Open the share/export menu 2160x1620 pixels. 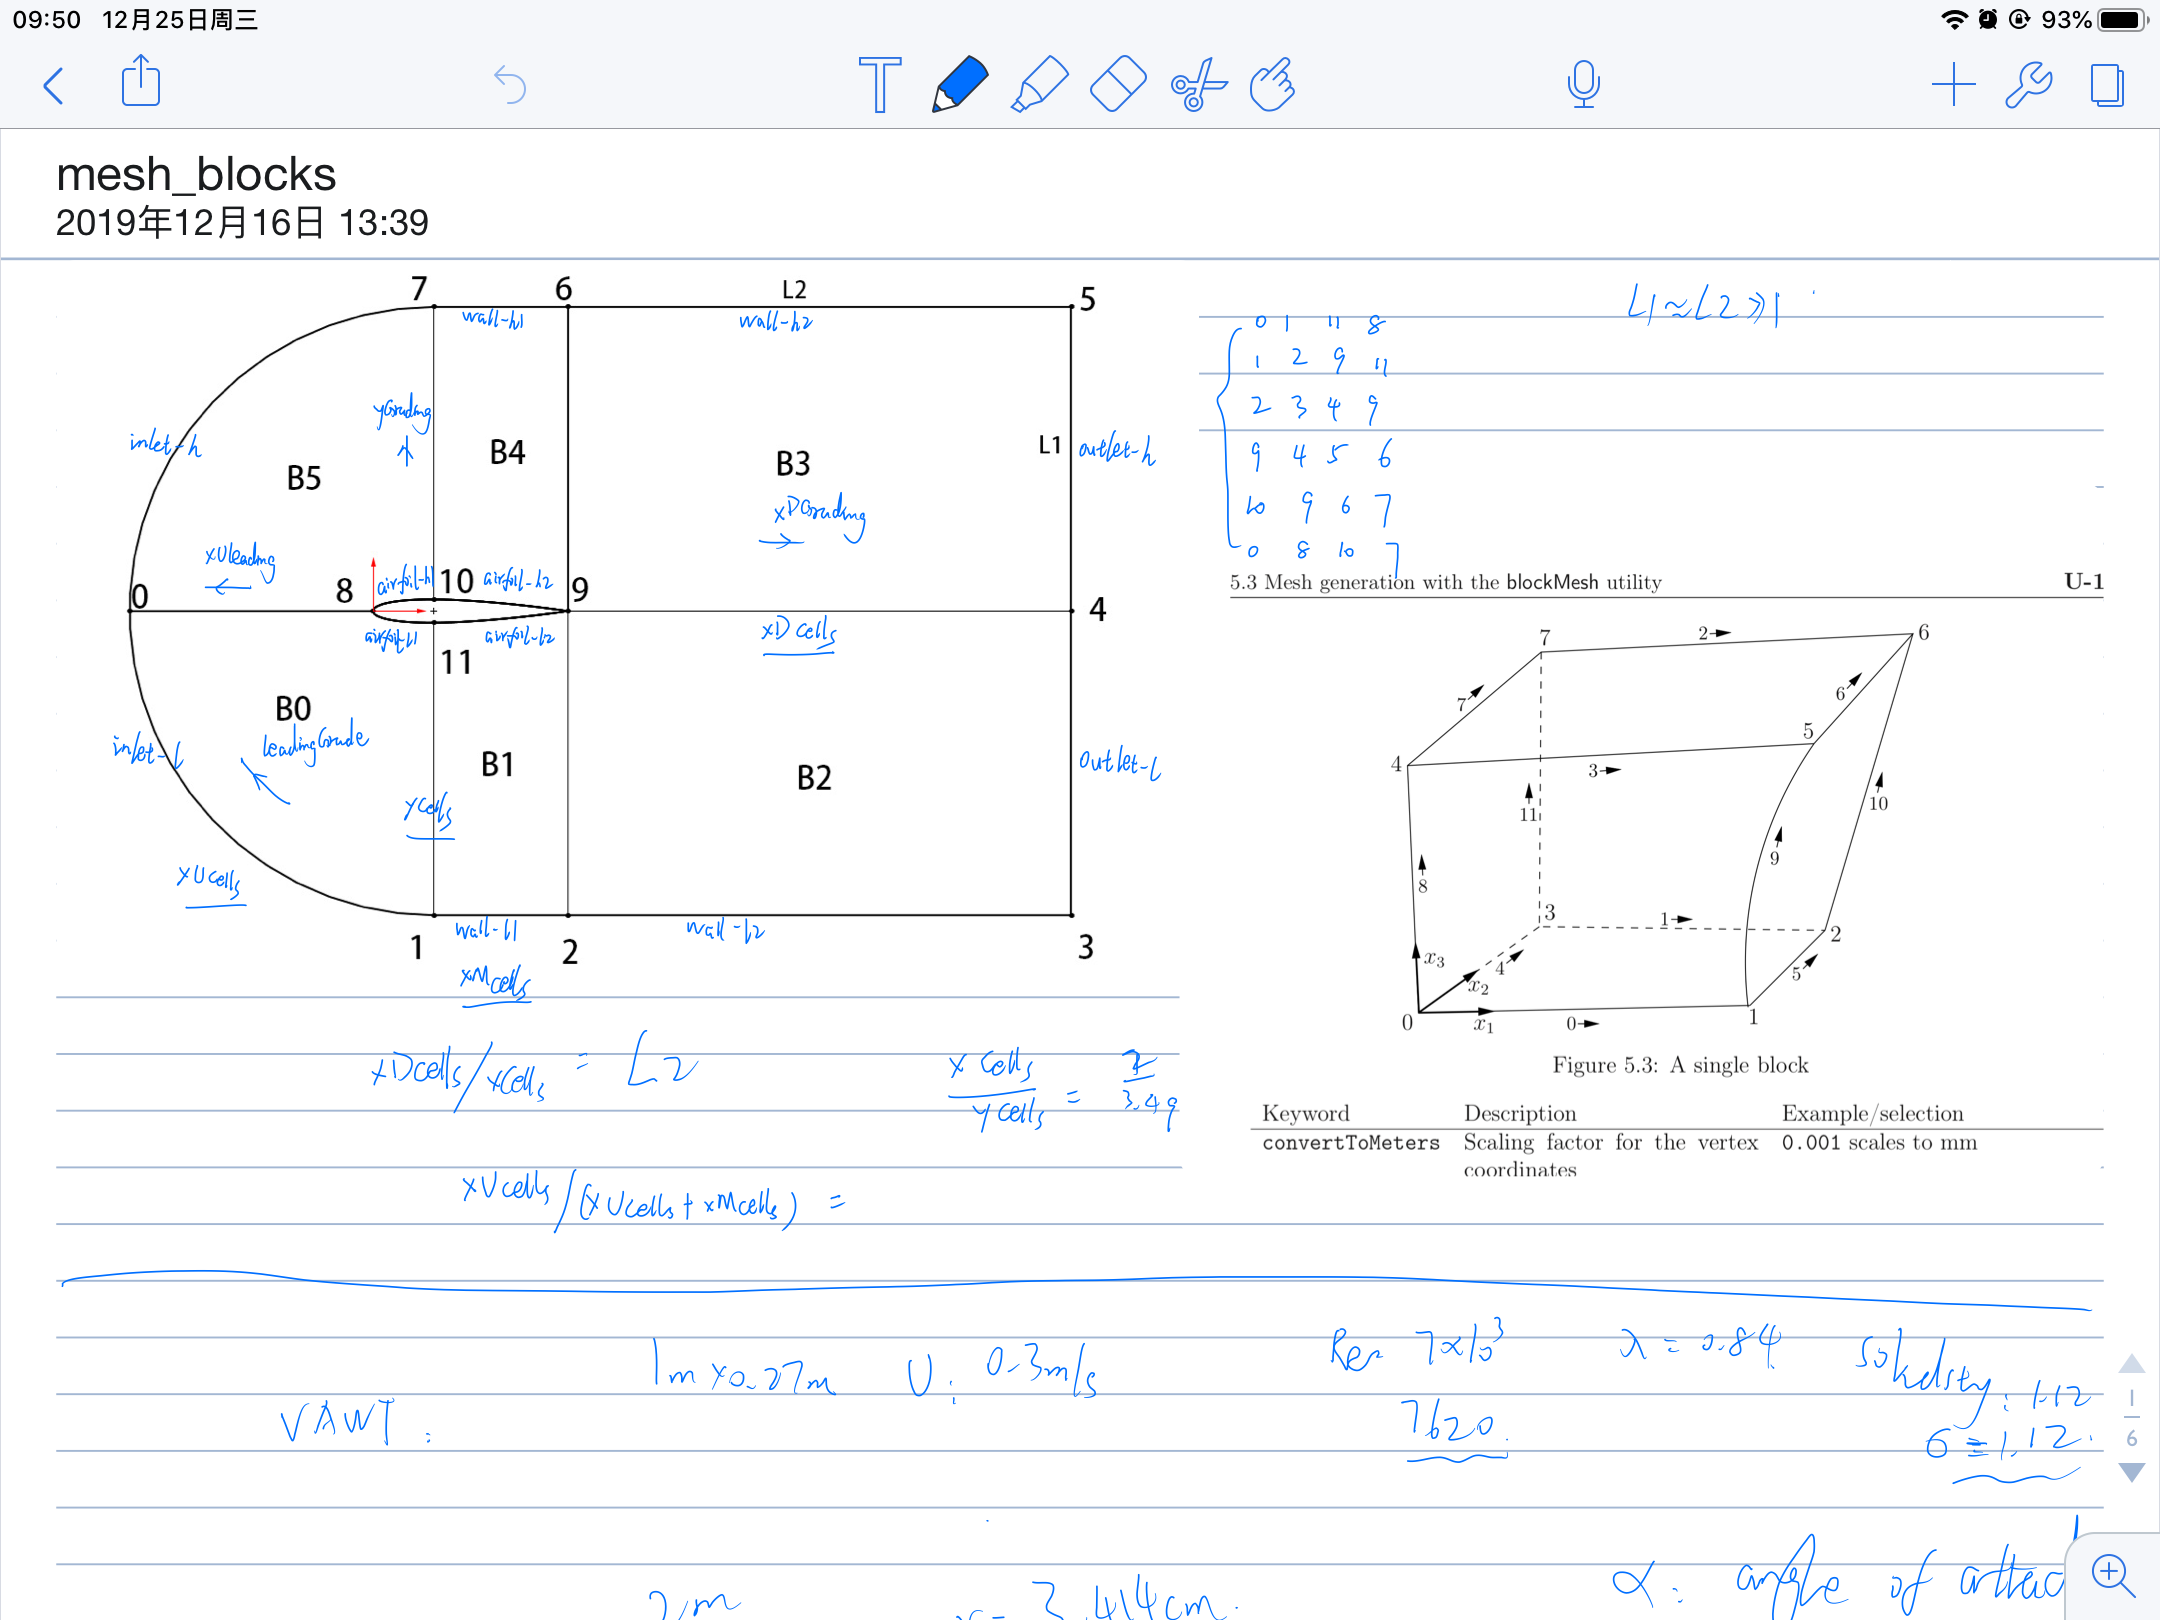pyautogui.click(x=140, y=82)
